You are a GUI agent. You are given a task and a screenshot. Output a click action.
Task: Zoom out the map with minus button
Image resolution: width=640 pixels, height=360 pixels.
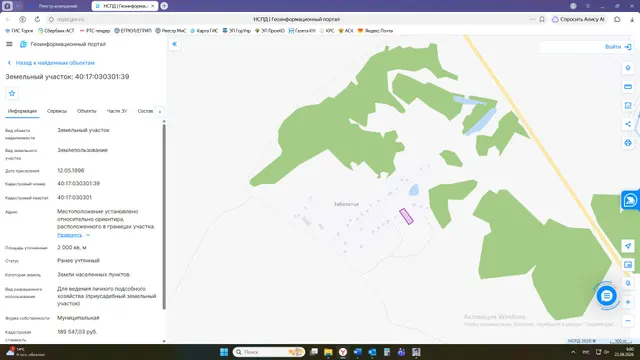pos(628,321)
